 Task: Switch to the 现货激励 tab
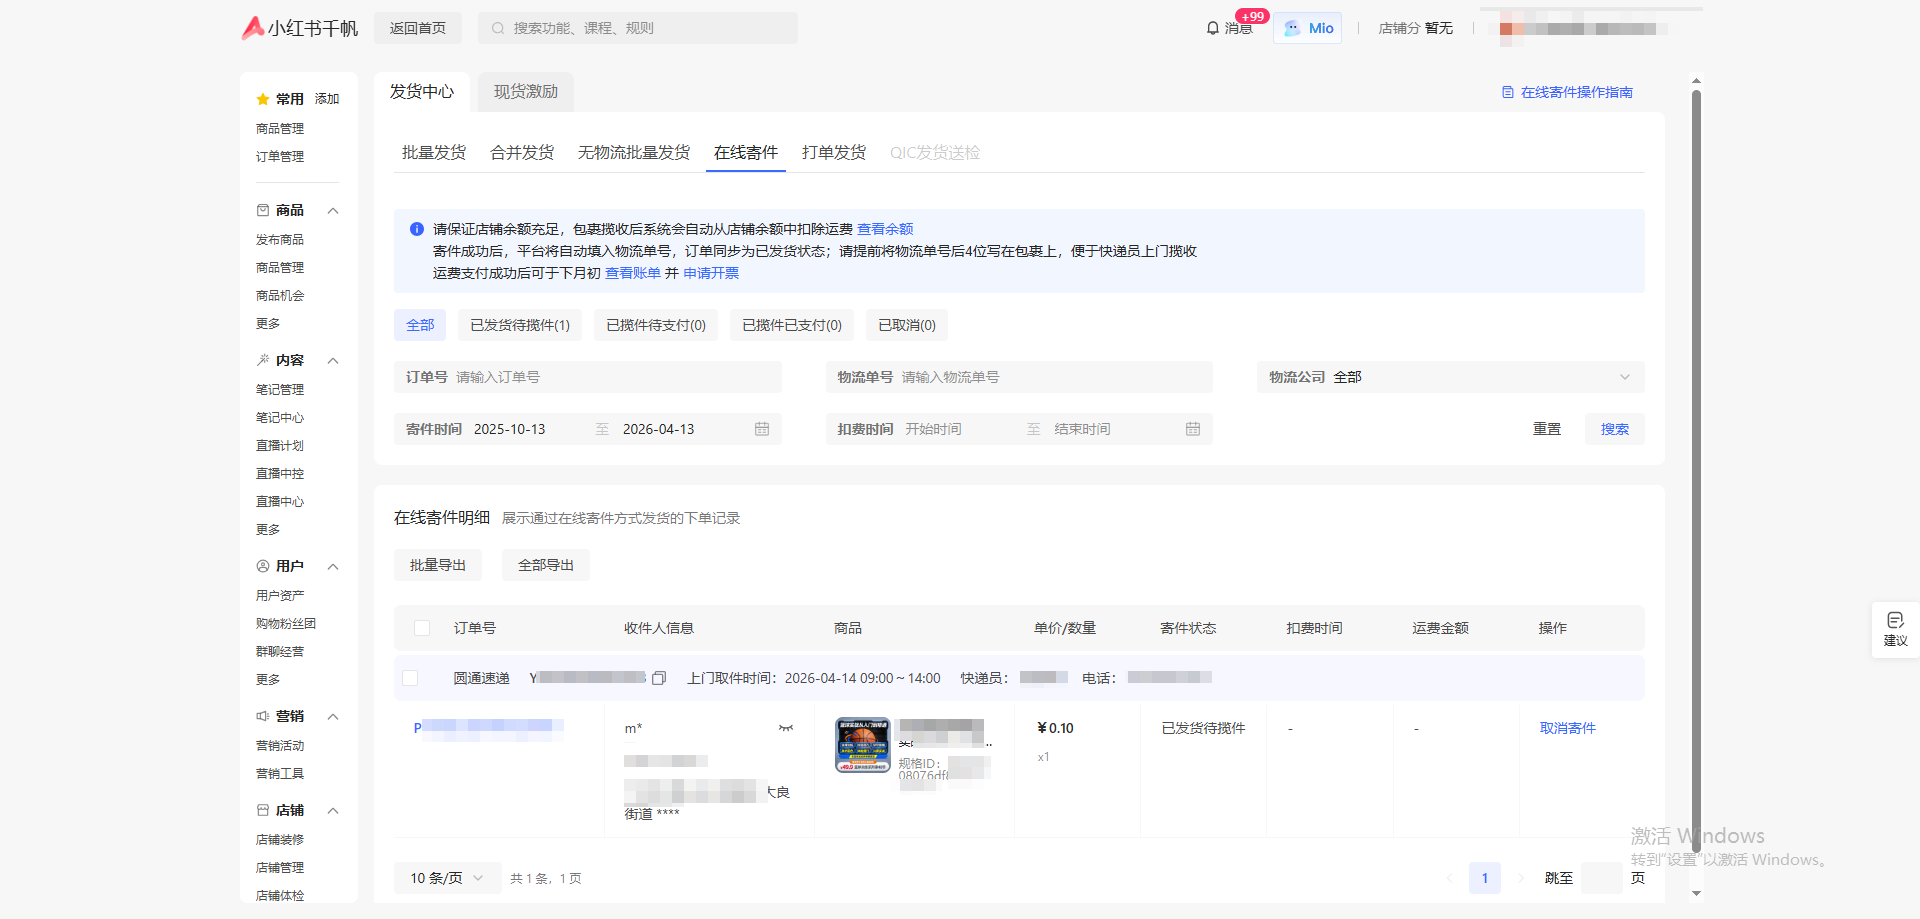pos(526,92)
